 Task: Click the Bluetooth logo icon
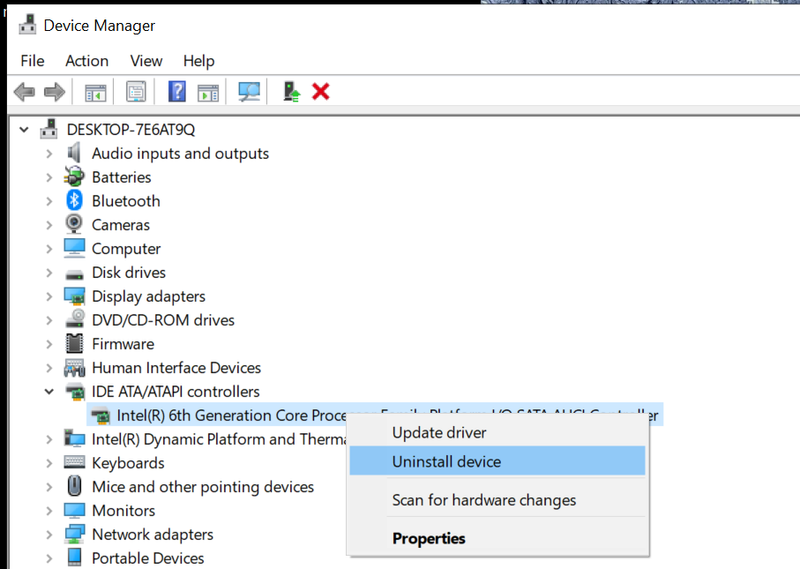tap(74, 200)
